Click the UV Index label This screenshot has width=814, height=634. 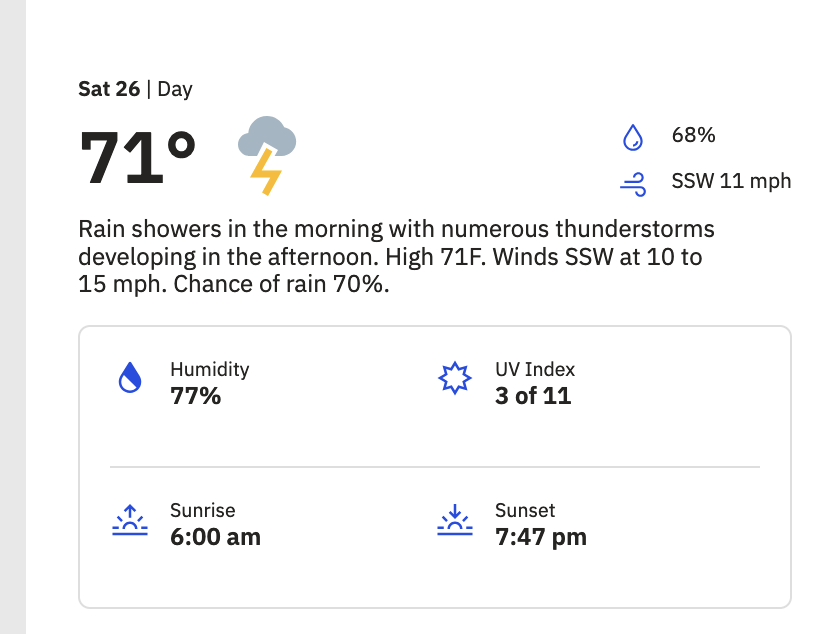click(535, 369)
